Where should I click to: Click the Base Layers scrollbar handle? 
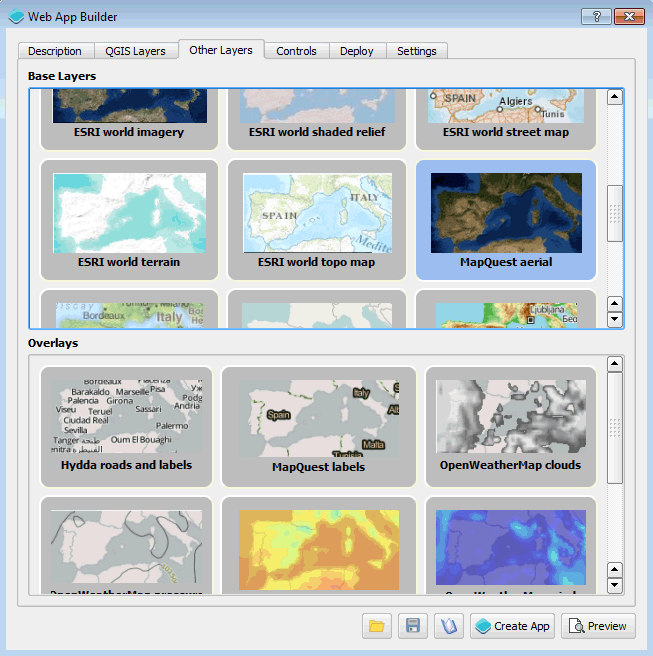pos(615,212)
